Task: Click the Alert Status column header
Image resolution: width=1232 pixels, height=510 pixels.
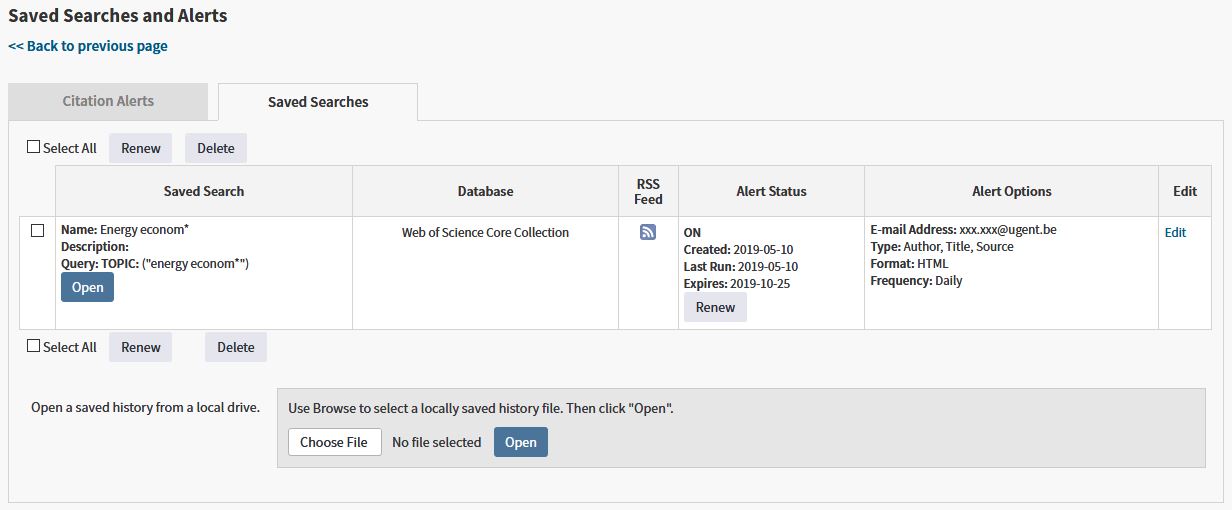Action: [x=771, y=191]
